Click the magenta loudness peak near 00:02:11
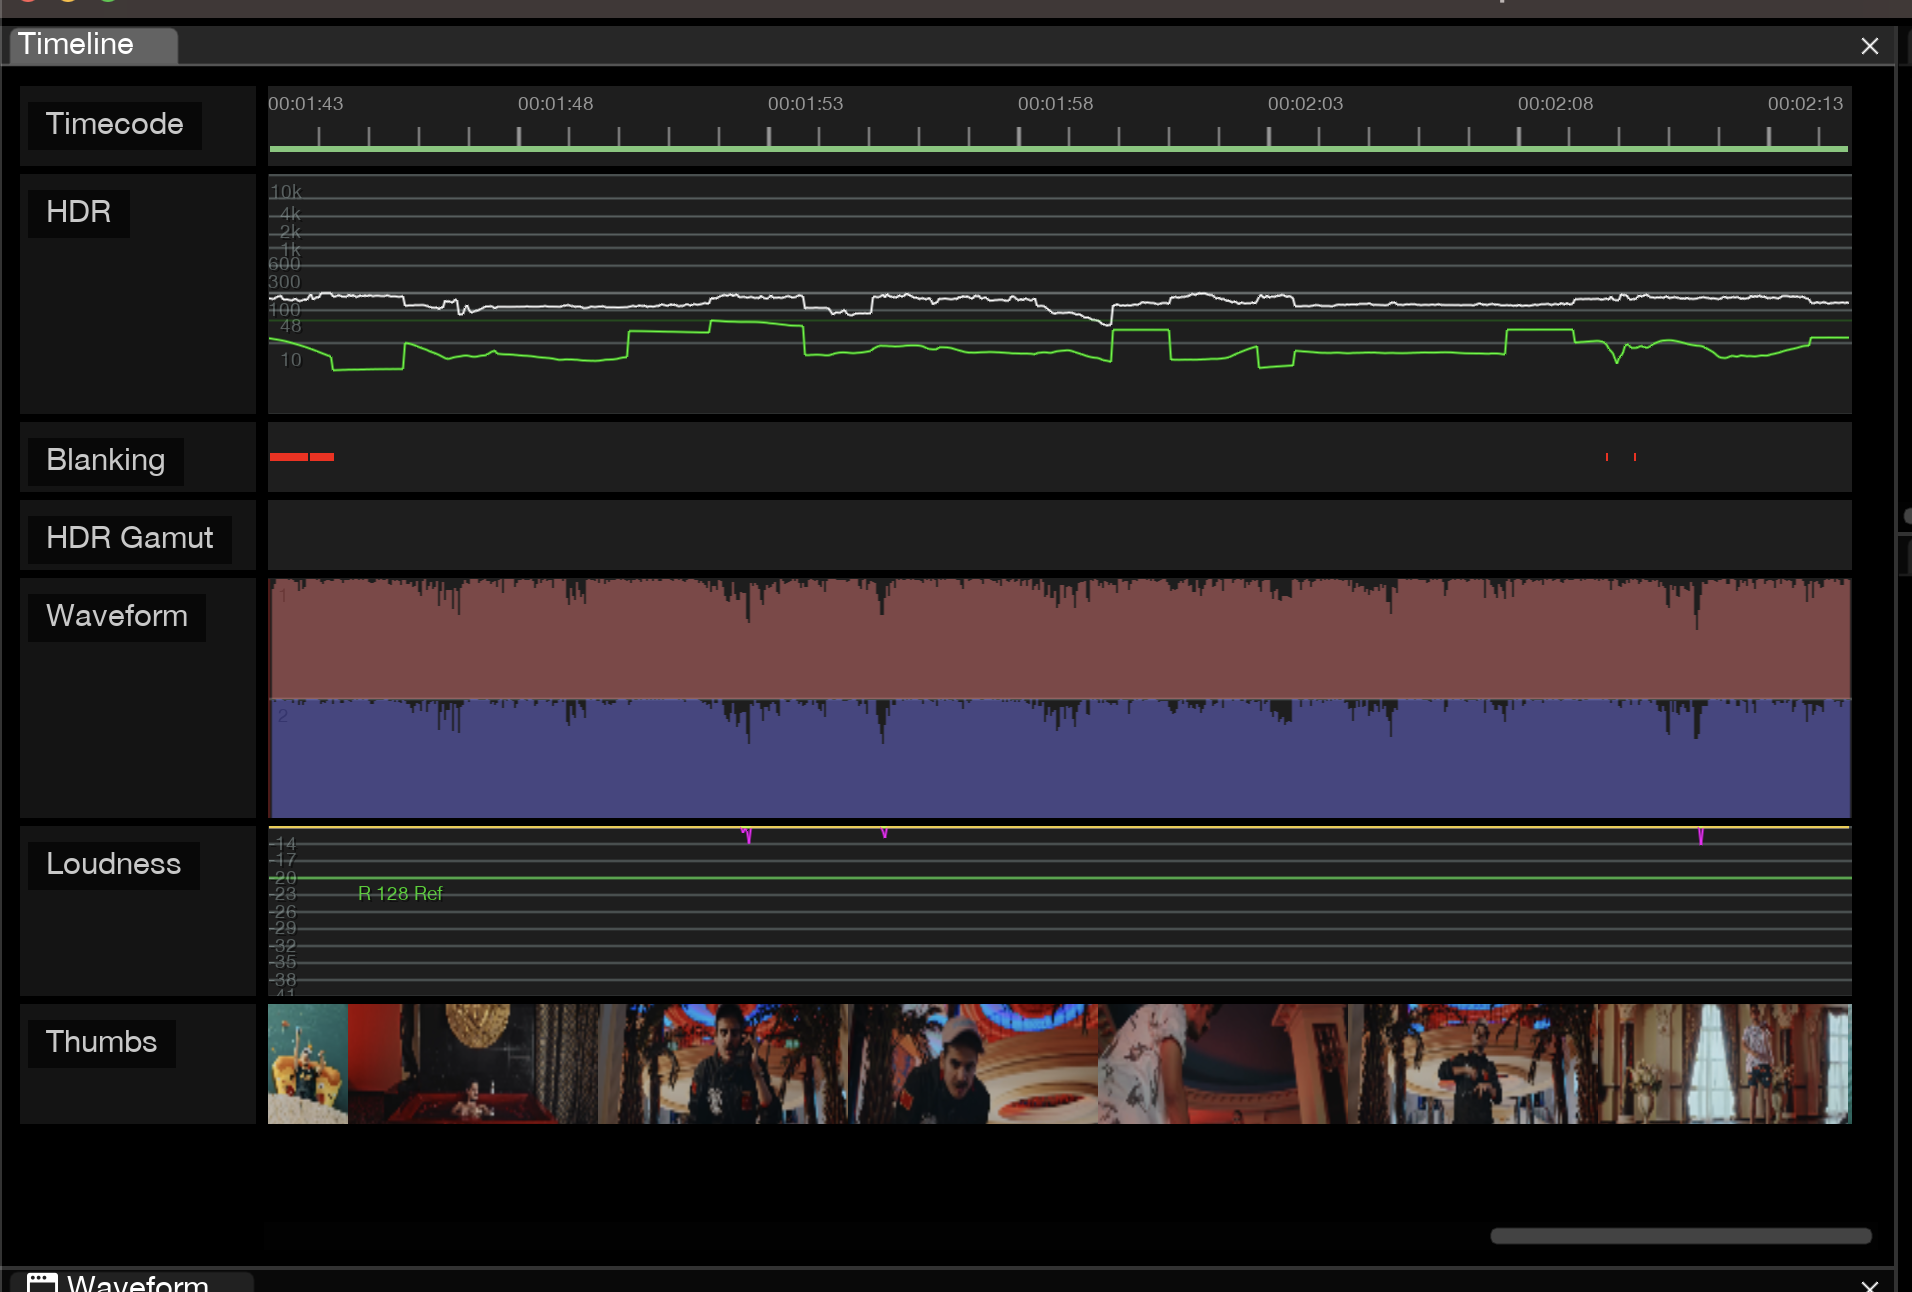Viewport: 1912px width, 1292px height. click(x=1700, y=836)
